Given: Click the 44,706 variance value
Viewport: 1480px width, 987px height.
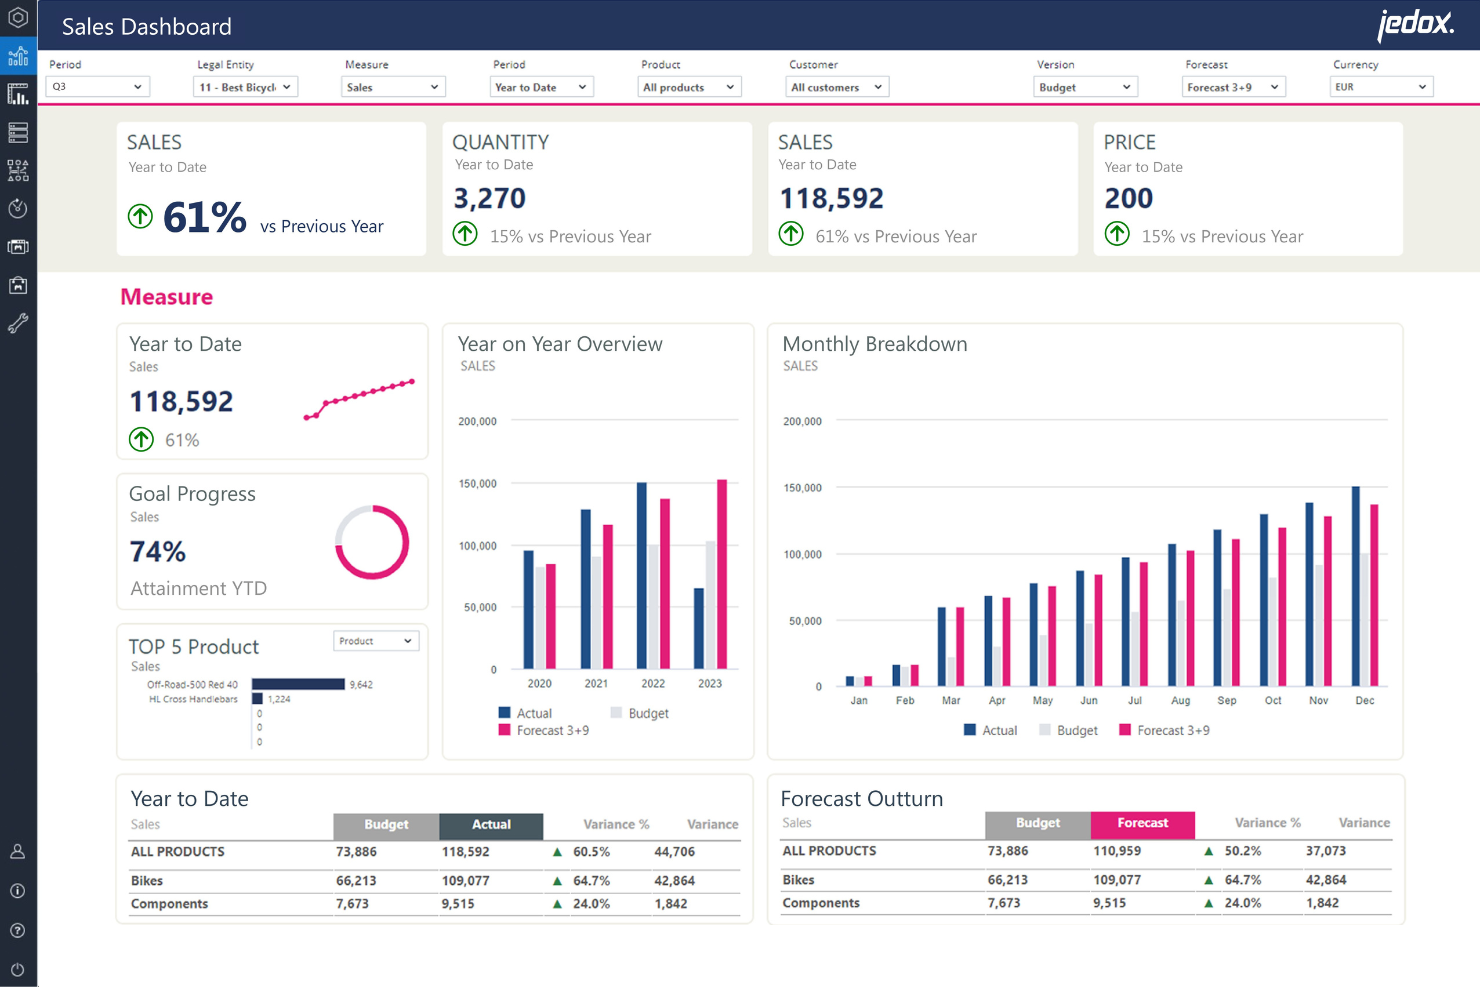Looking at the screenshot, I should pyautogui.click(x=675, y=852).
